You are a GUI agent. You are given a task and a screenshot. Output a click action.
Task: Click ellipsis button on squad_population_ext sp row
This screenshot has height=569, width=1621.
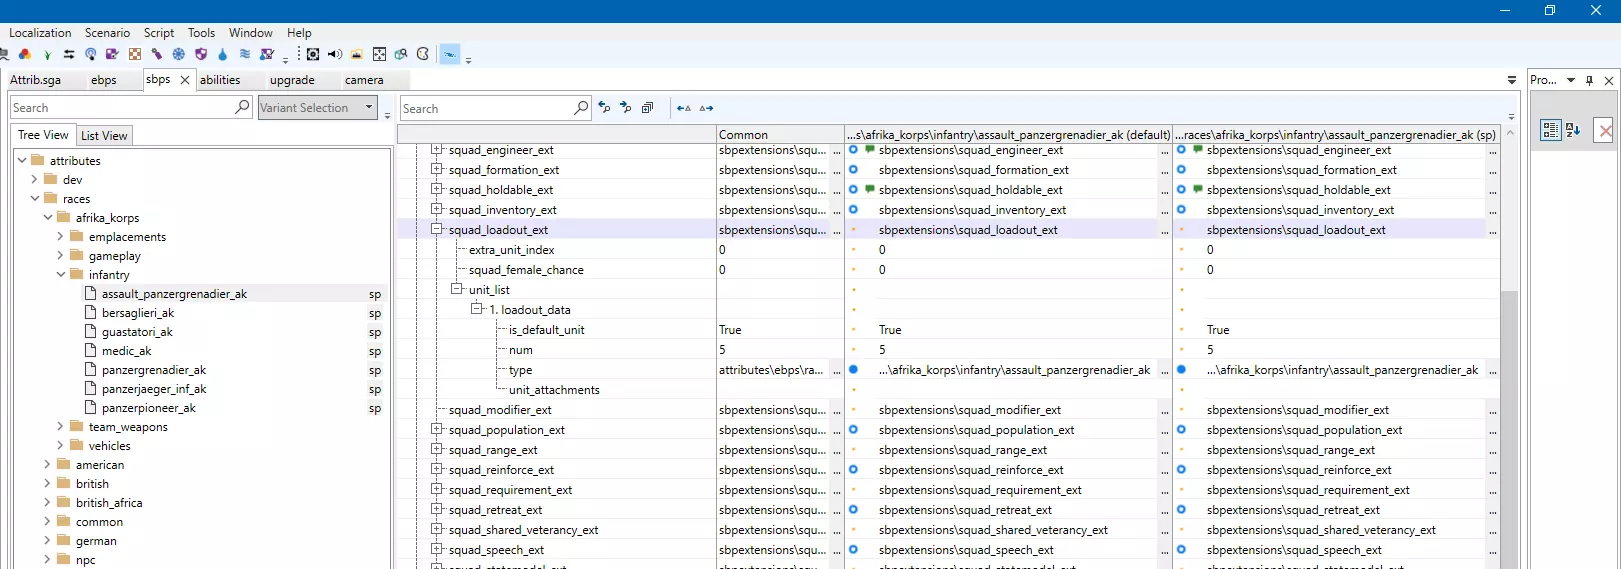tap(1492, 430)
